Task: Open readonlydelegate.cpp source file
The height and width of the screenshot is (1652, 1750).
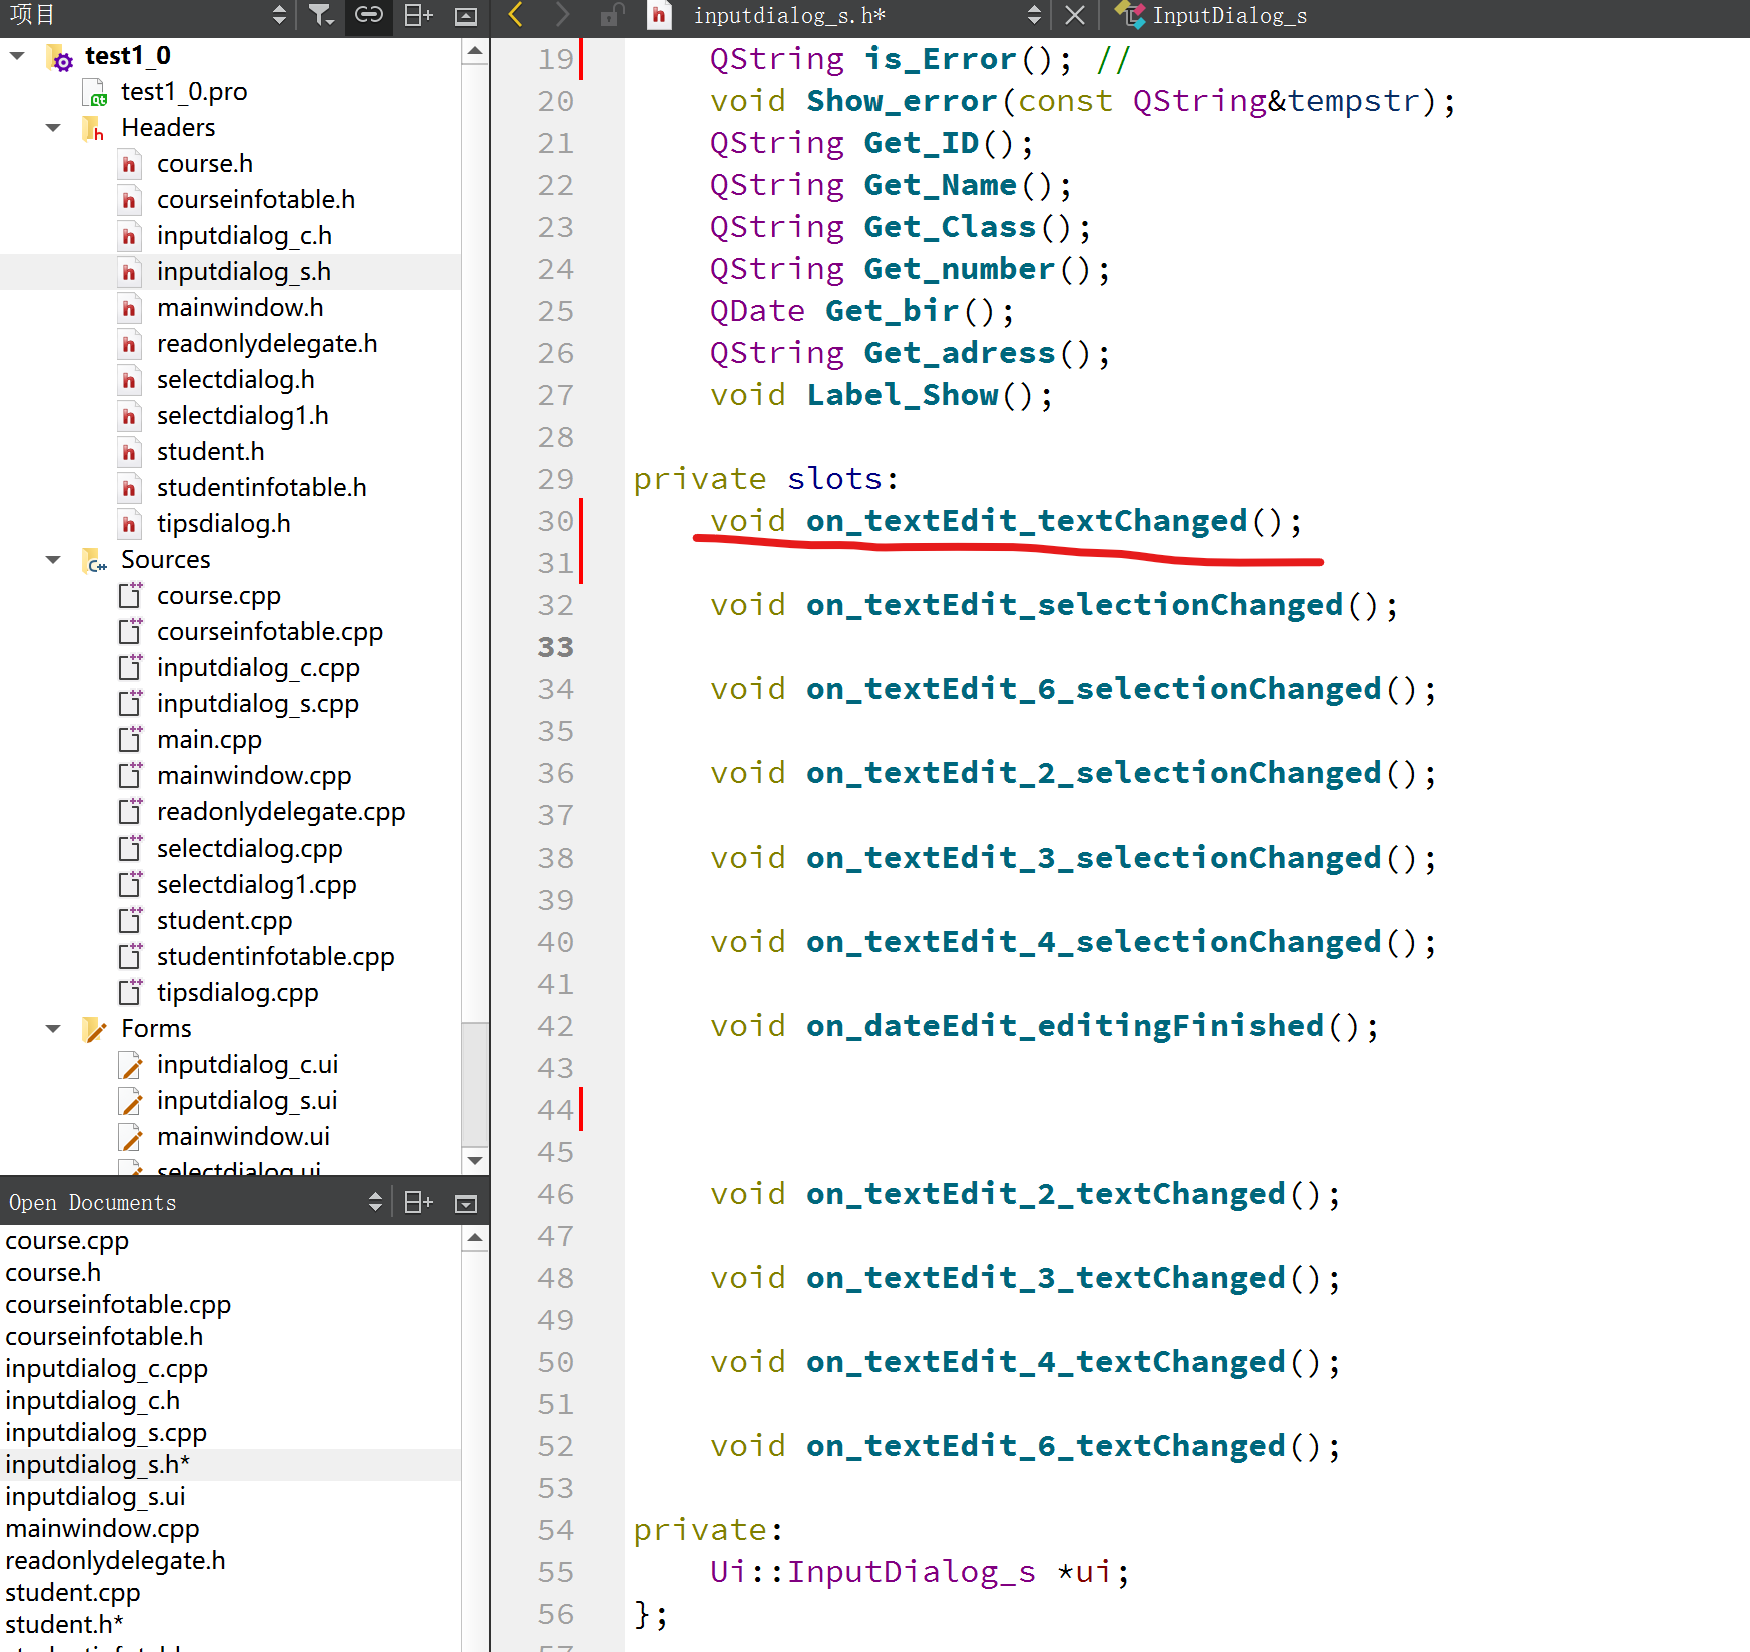Action: [x=281, y=812]
